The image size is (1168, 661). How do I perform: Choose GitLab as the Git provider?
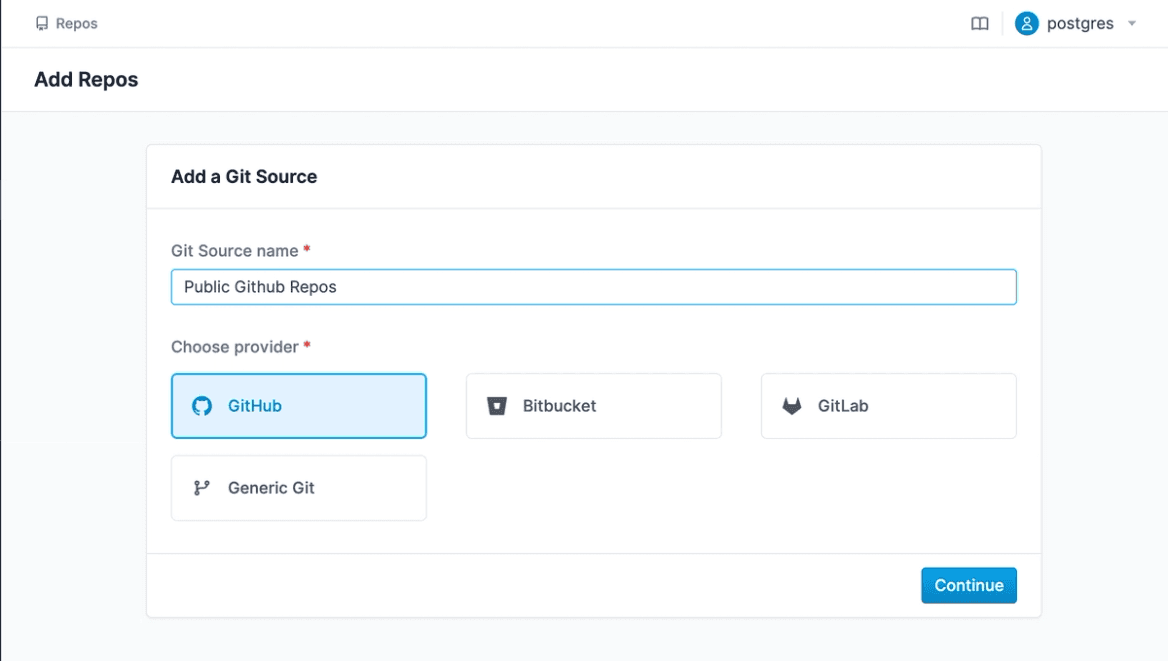coord(888,405)
